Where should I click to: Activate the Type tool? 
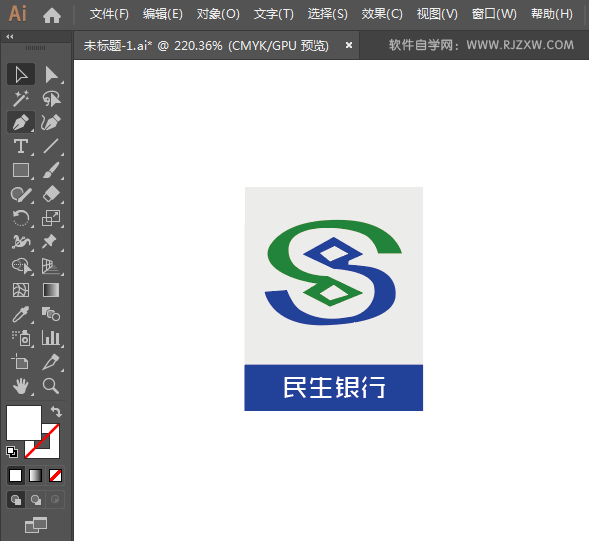tap(21, 146)
